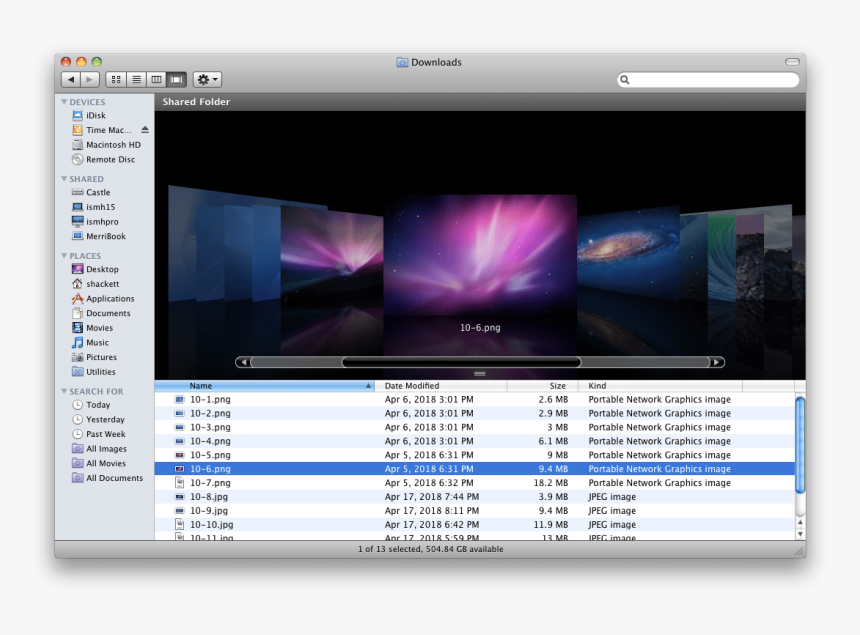Open the Desktop folder in sidebar
The height and width of the screenshot is (635, 860).
pyautogui.click(x=95, y=269)
